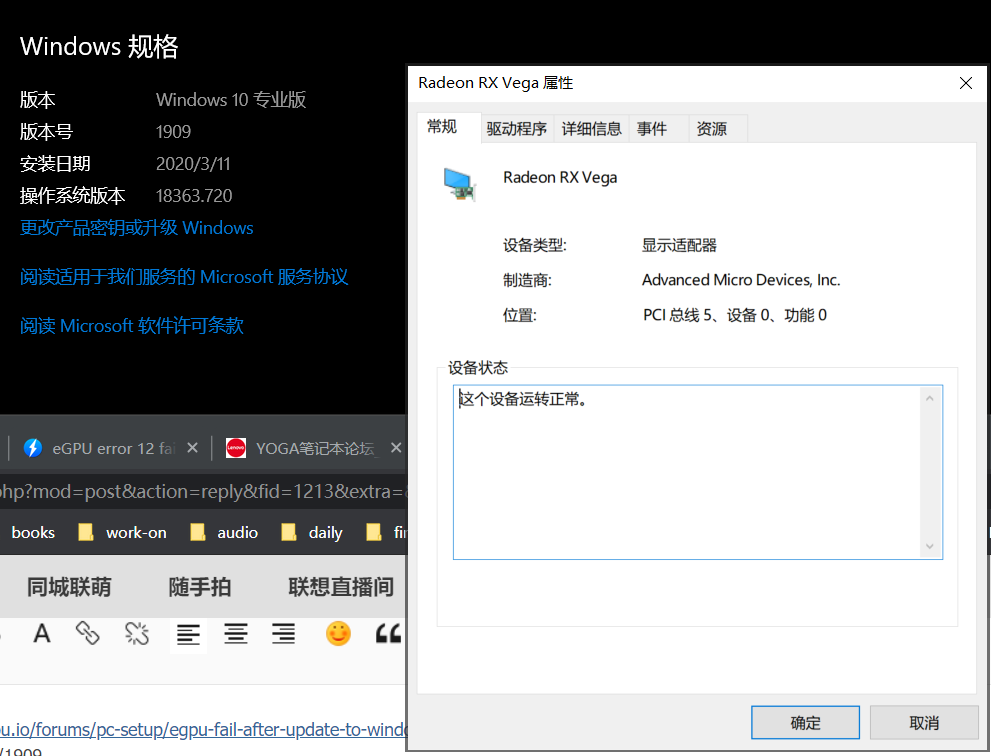This screenshot has height=756, width=991.
Task: Close the eGPU error 12 browser tab
Action: point(193,448)
